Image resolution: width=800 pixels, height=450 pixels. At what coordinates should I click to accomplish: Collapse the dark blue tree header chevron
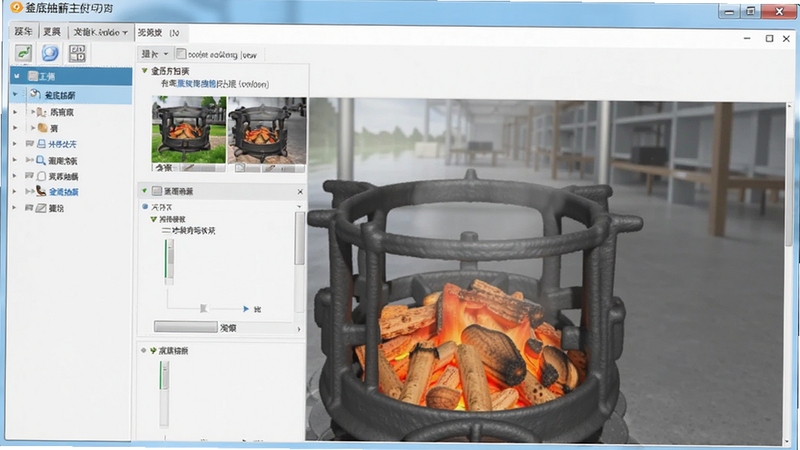click(x=16, y=76)
